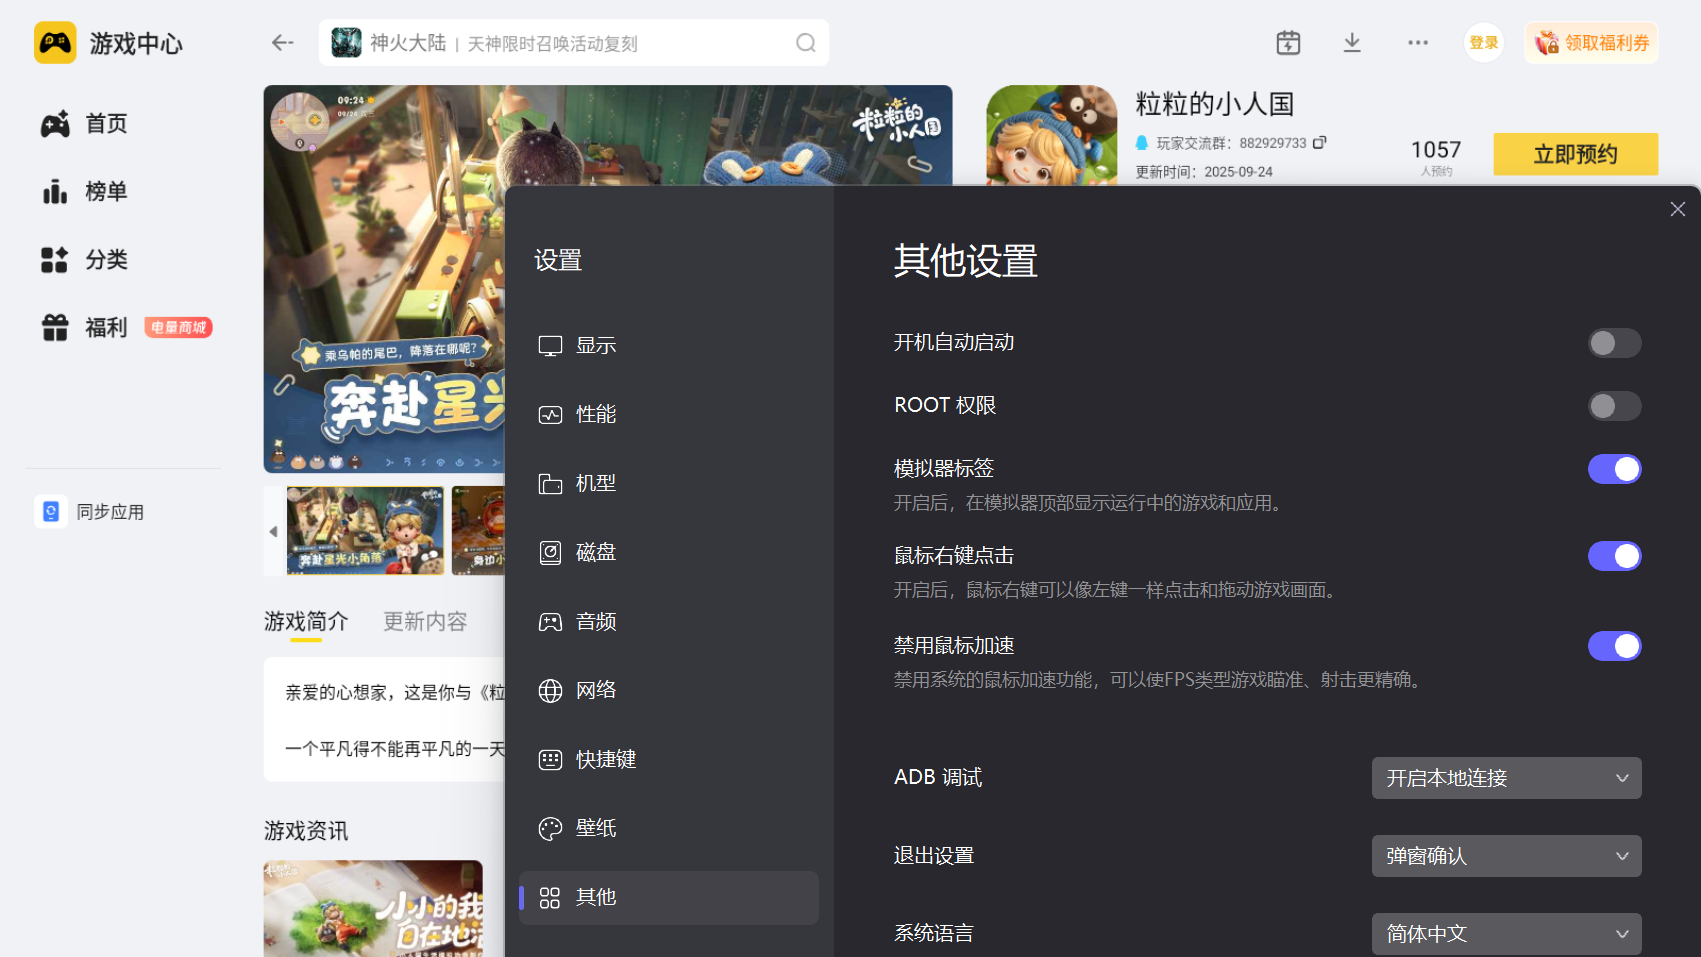Viewport: 1701px width, 957px height.
Task: Click the 其他设置 heading
Action: tap(966, 261)
